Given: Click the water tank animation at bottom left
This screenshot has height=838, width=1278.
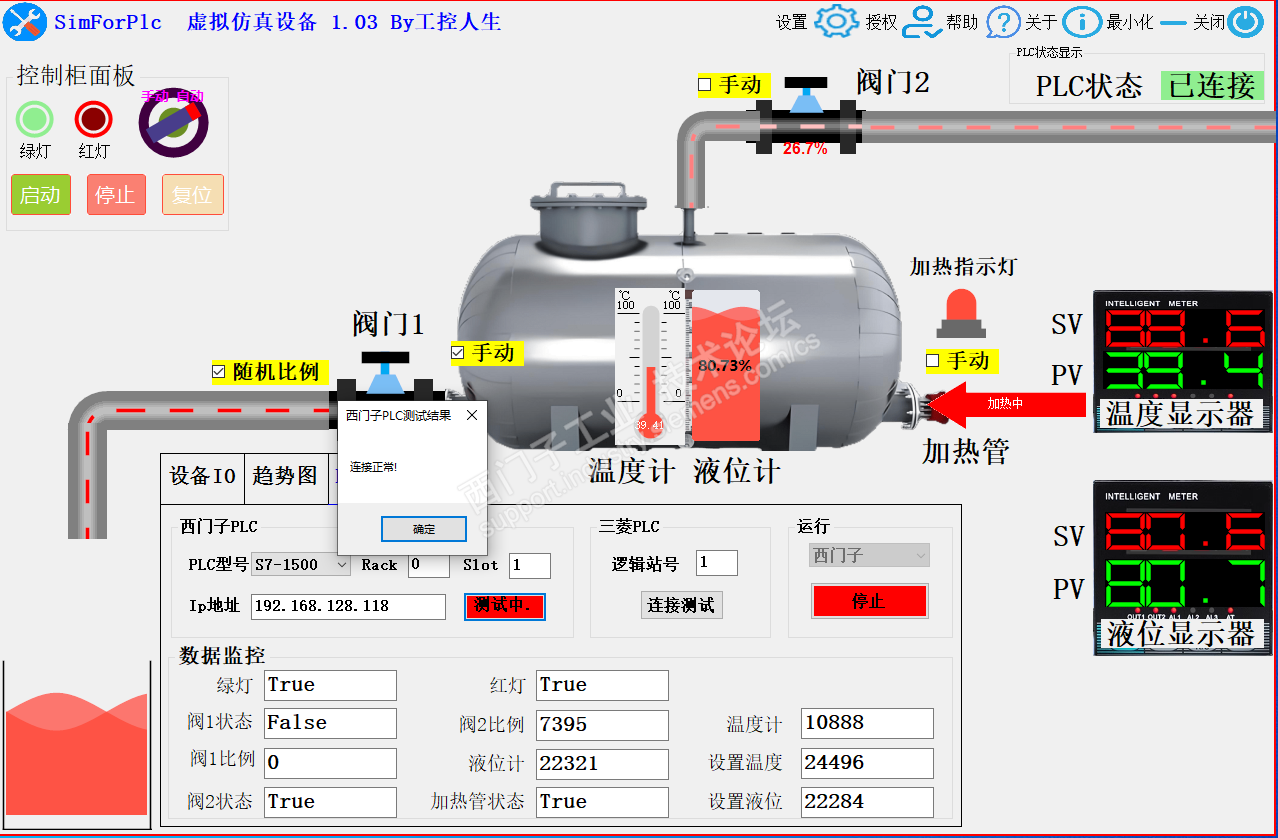Looking at the screenshot, I should click(x=77, y=745).
